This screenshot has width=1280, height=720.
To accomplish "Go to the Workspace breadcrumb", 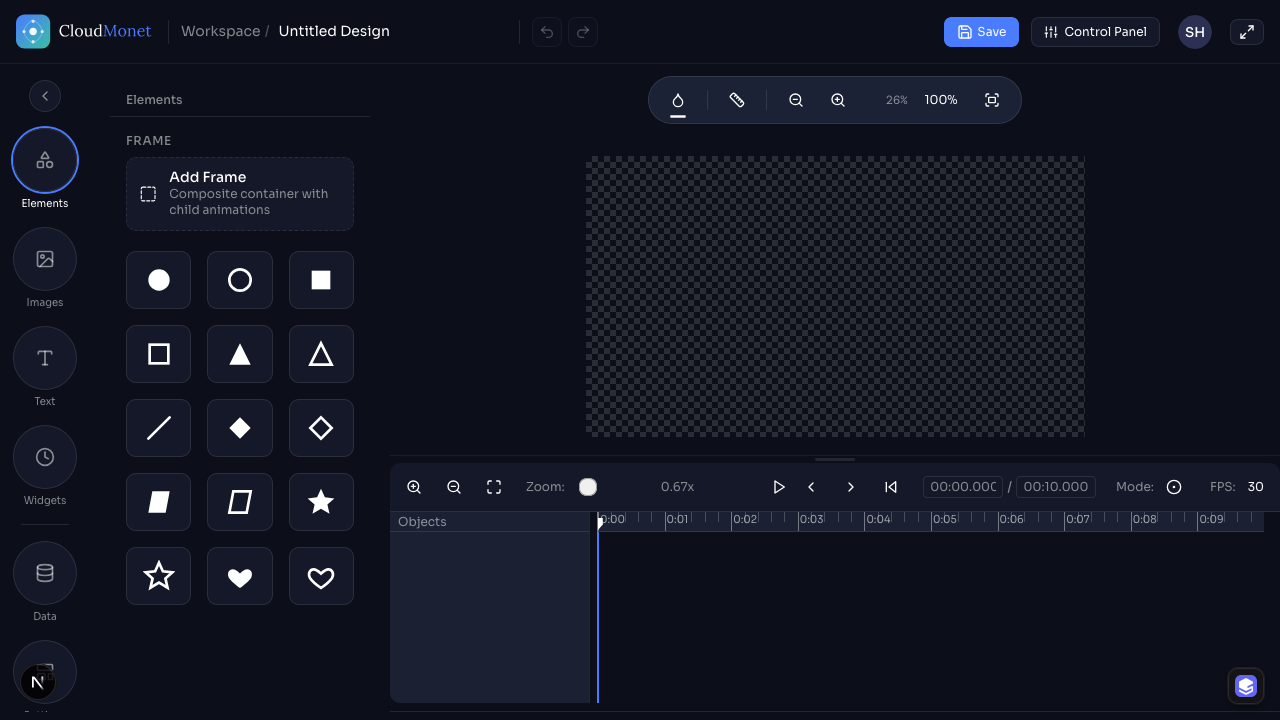I will (x=220, y=31).
